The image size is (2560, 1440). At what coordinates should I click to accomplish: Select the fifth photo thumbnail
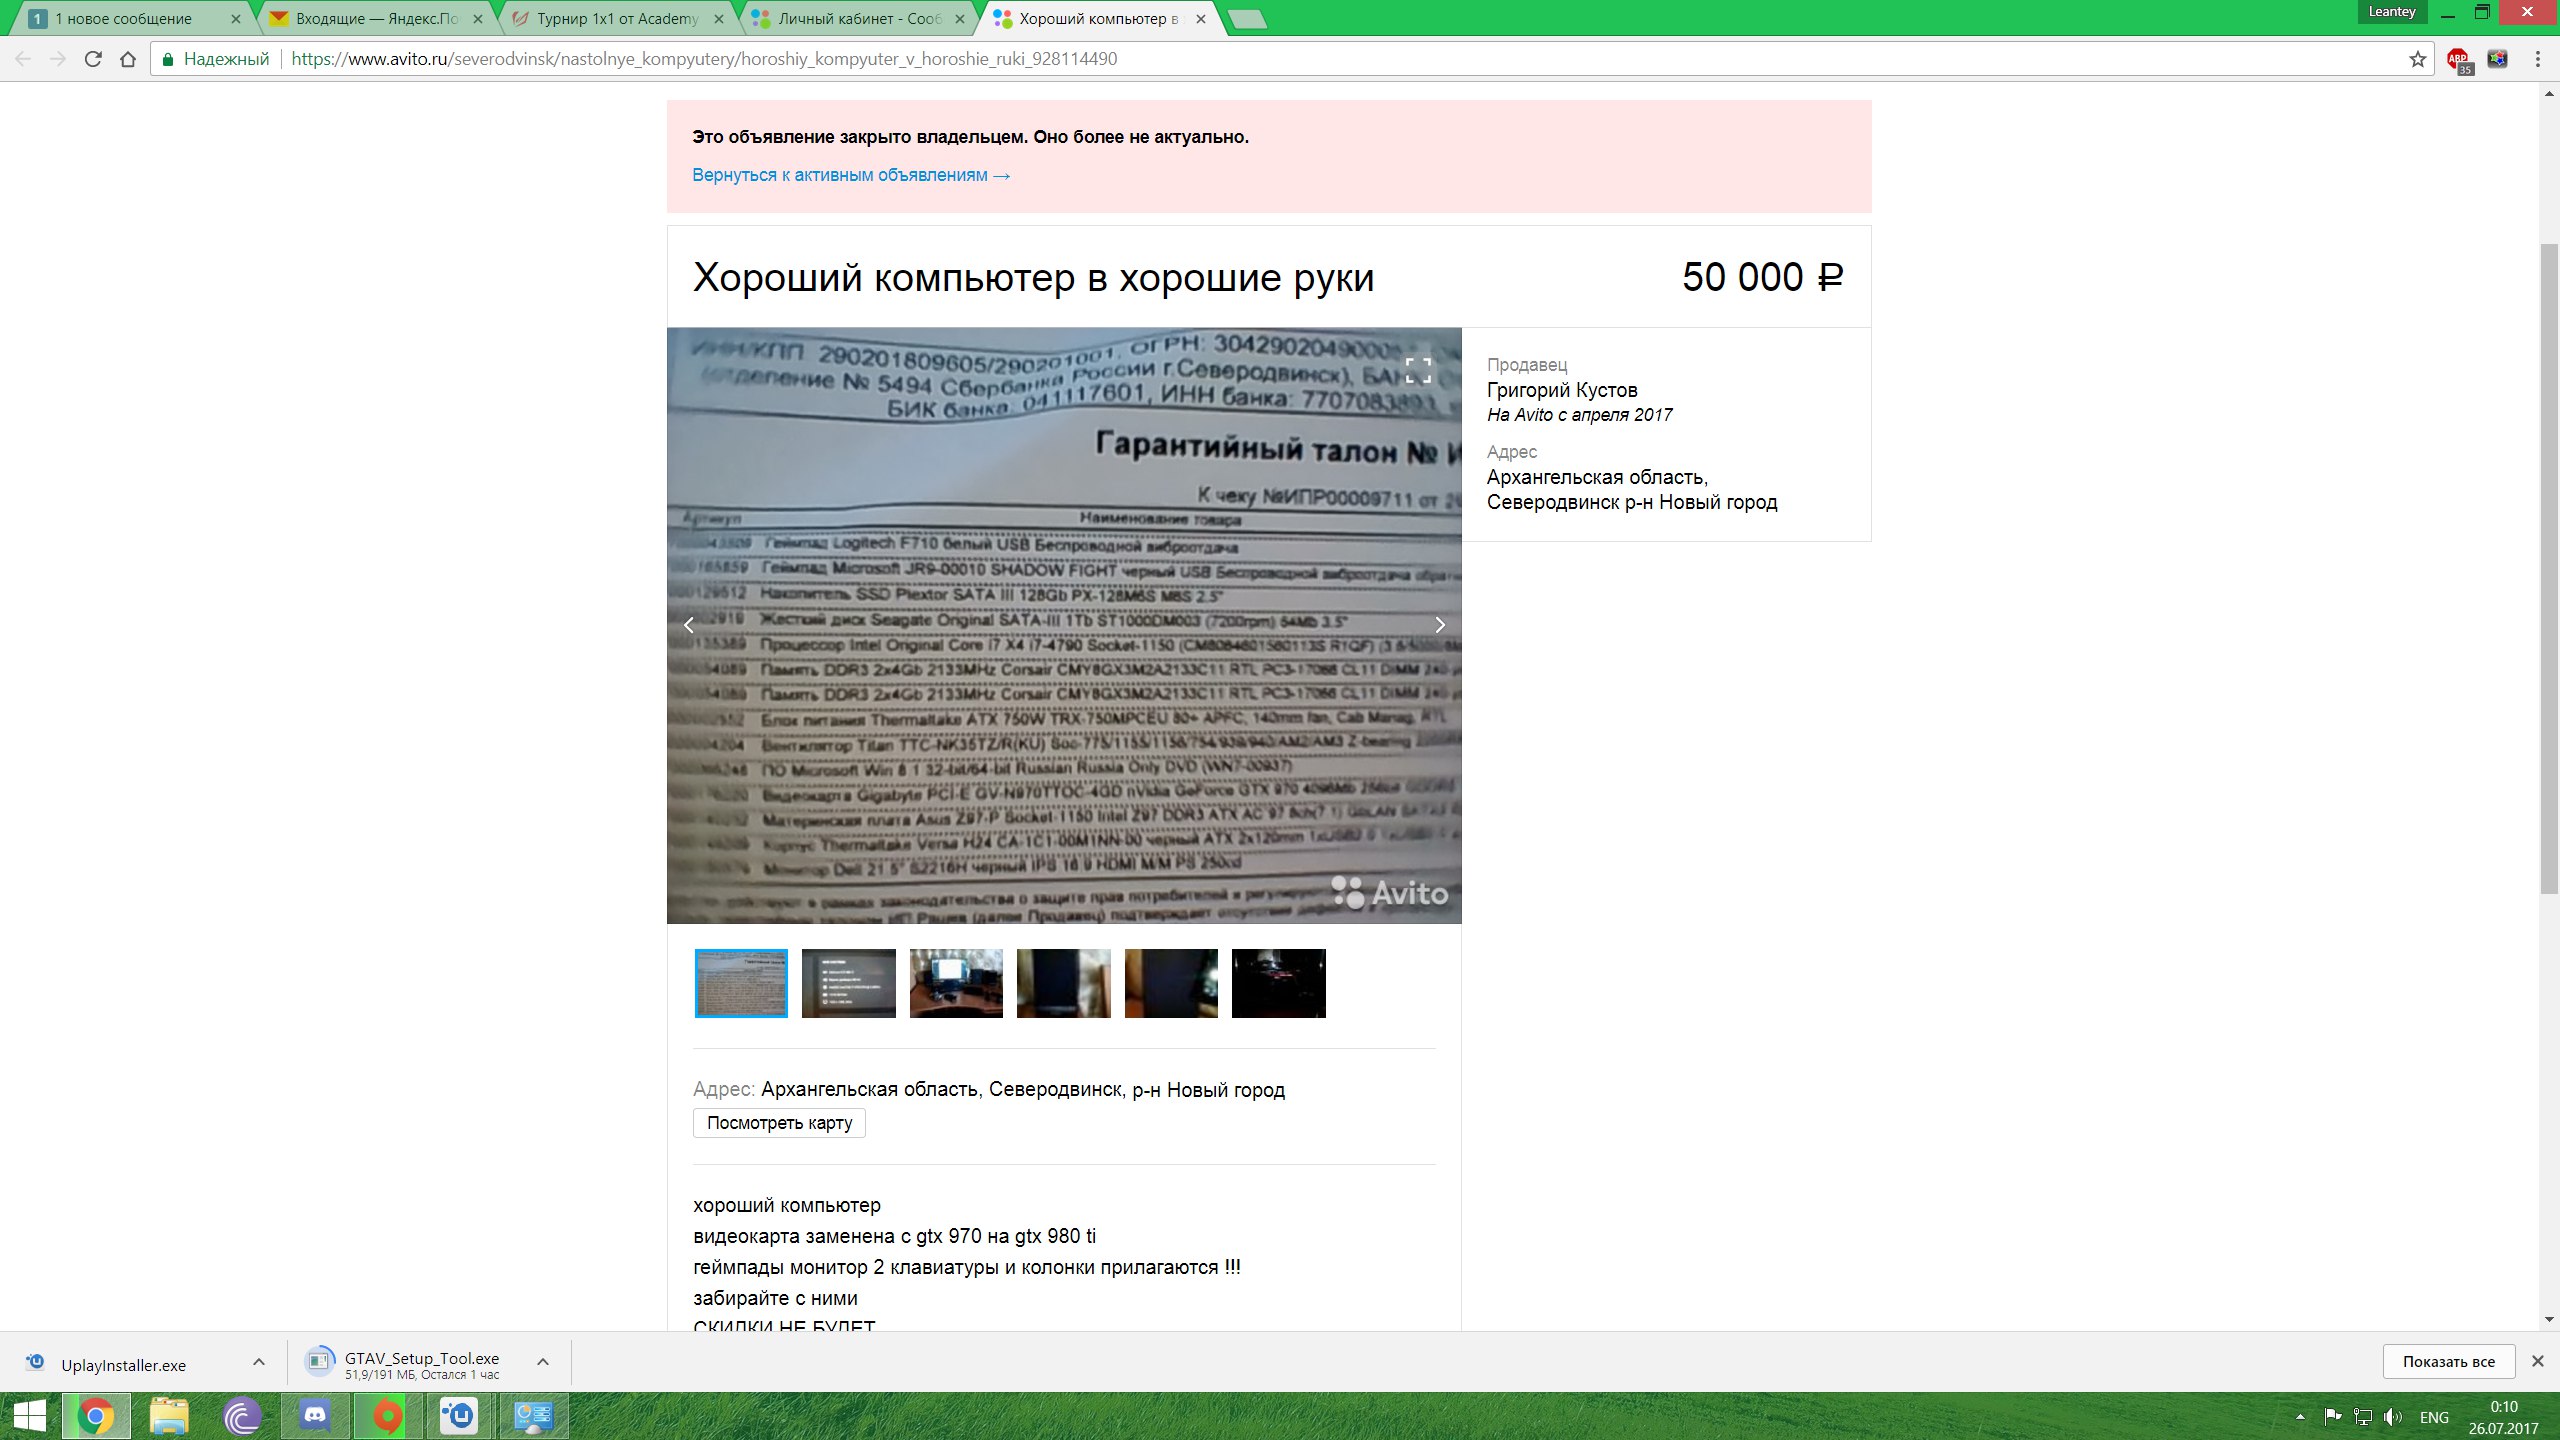pyautogui.click(x=1171, y=983)
